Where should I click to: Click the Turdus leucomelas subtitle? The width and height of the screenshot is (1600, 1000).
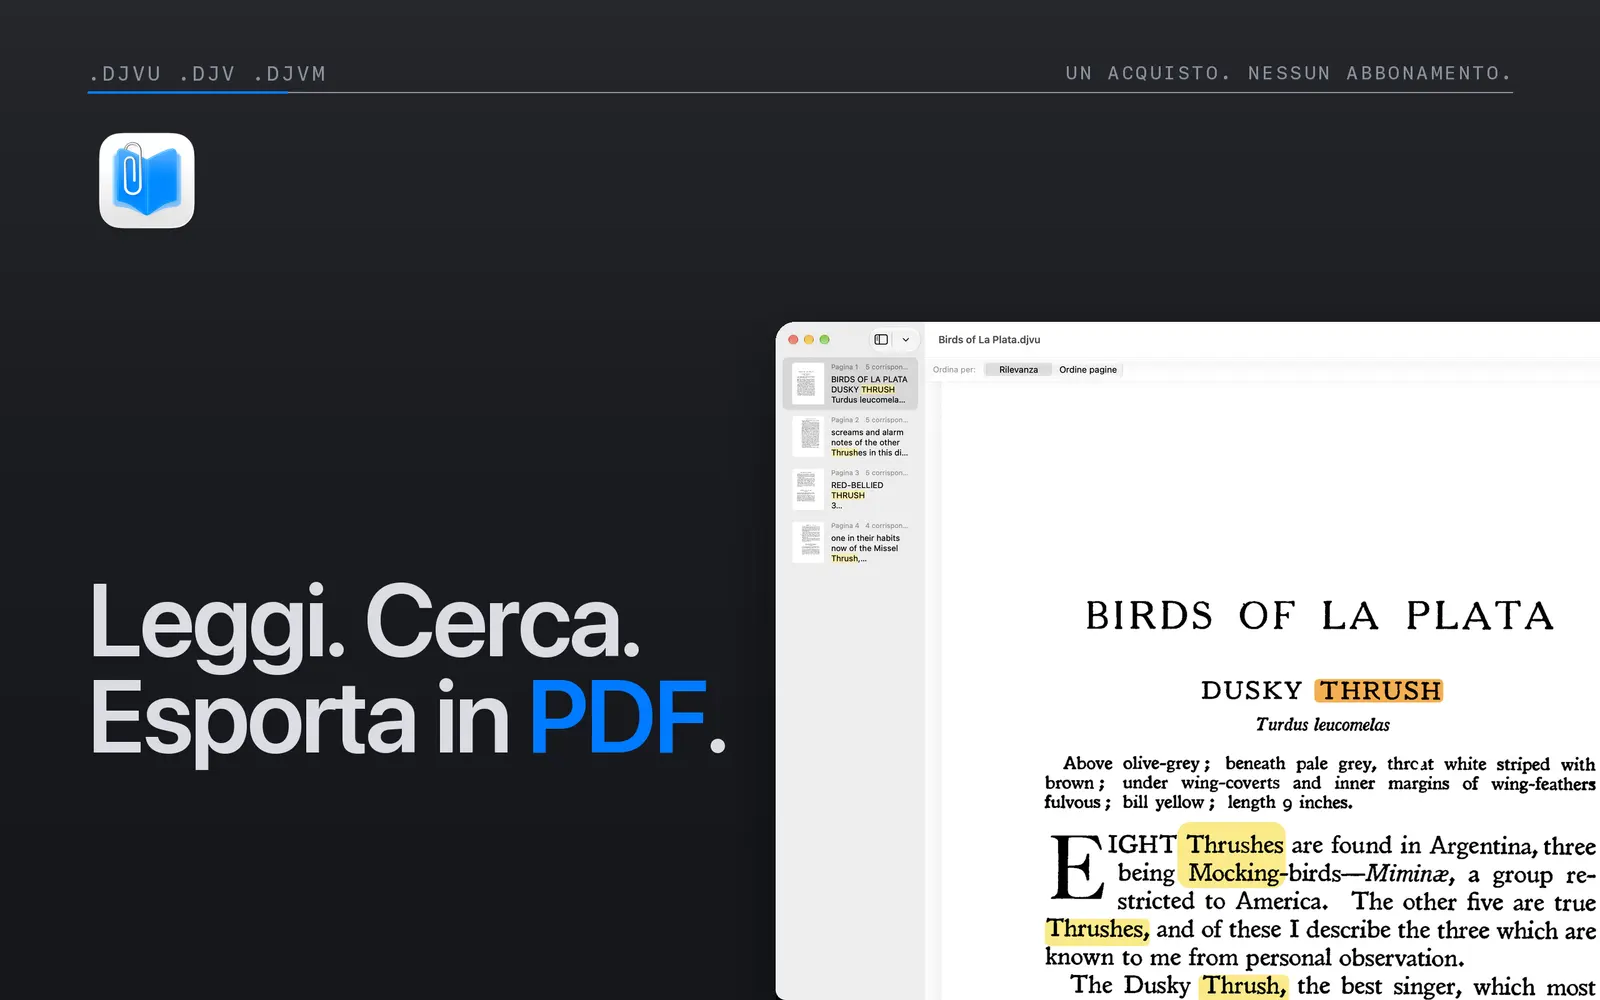[1322, 725]
